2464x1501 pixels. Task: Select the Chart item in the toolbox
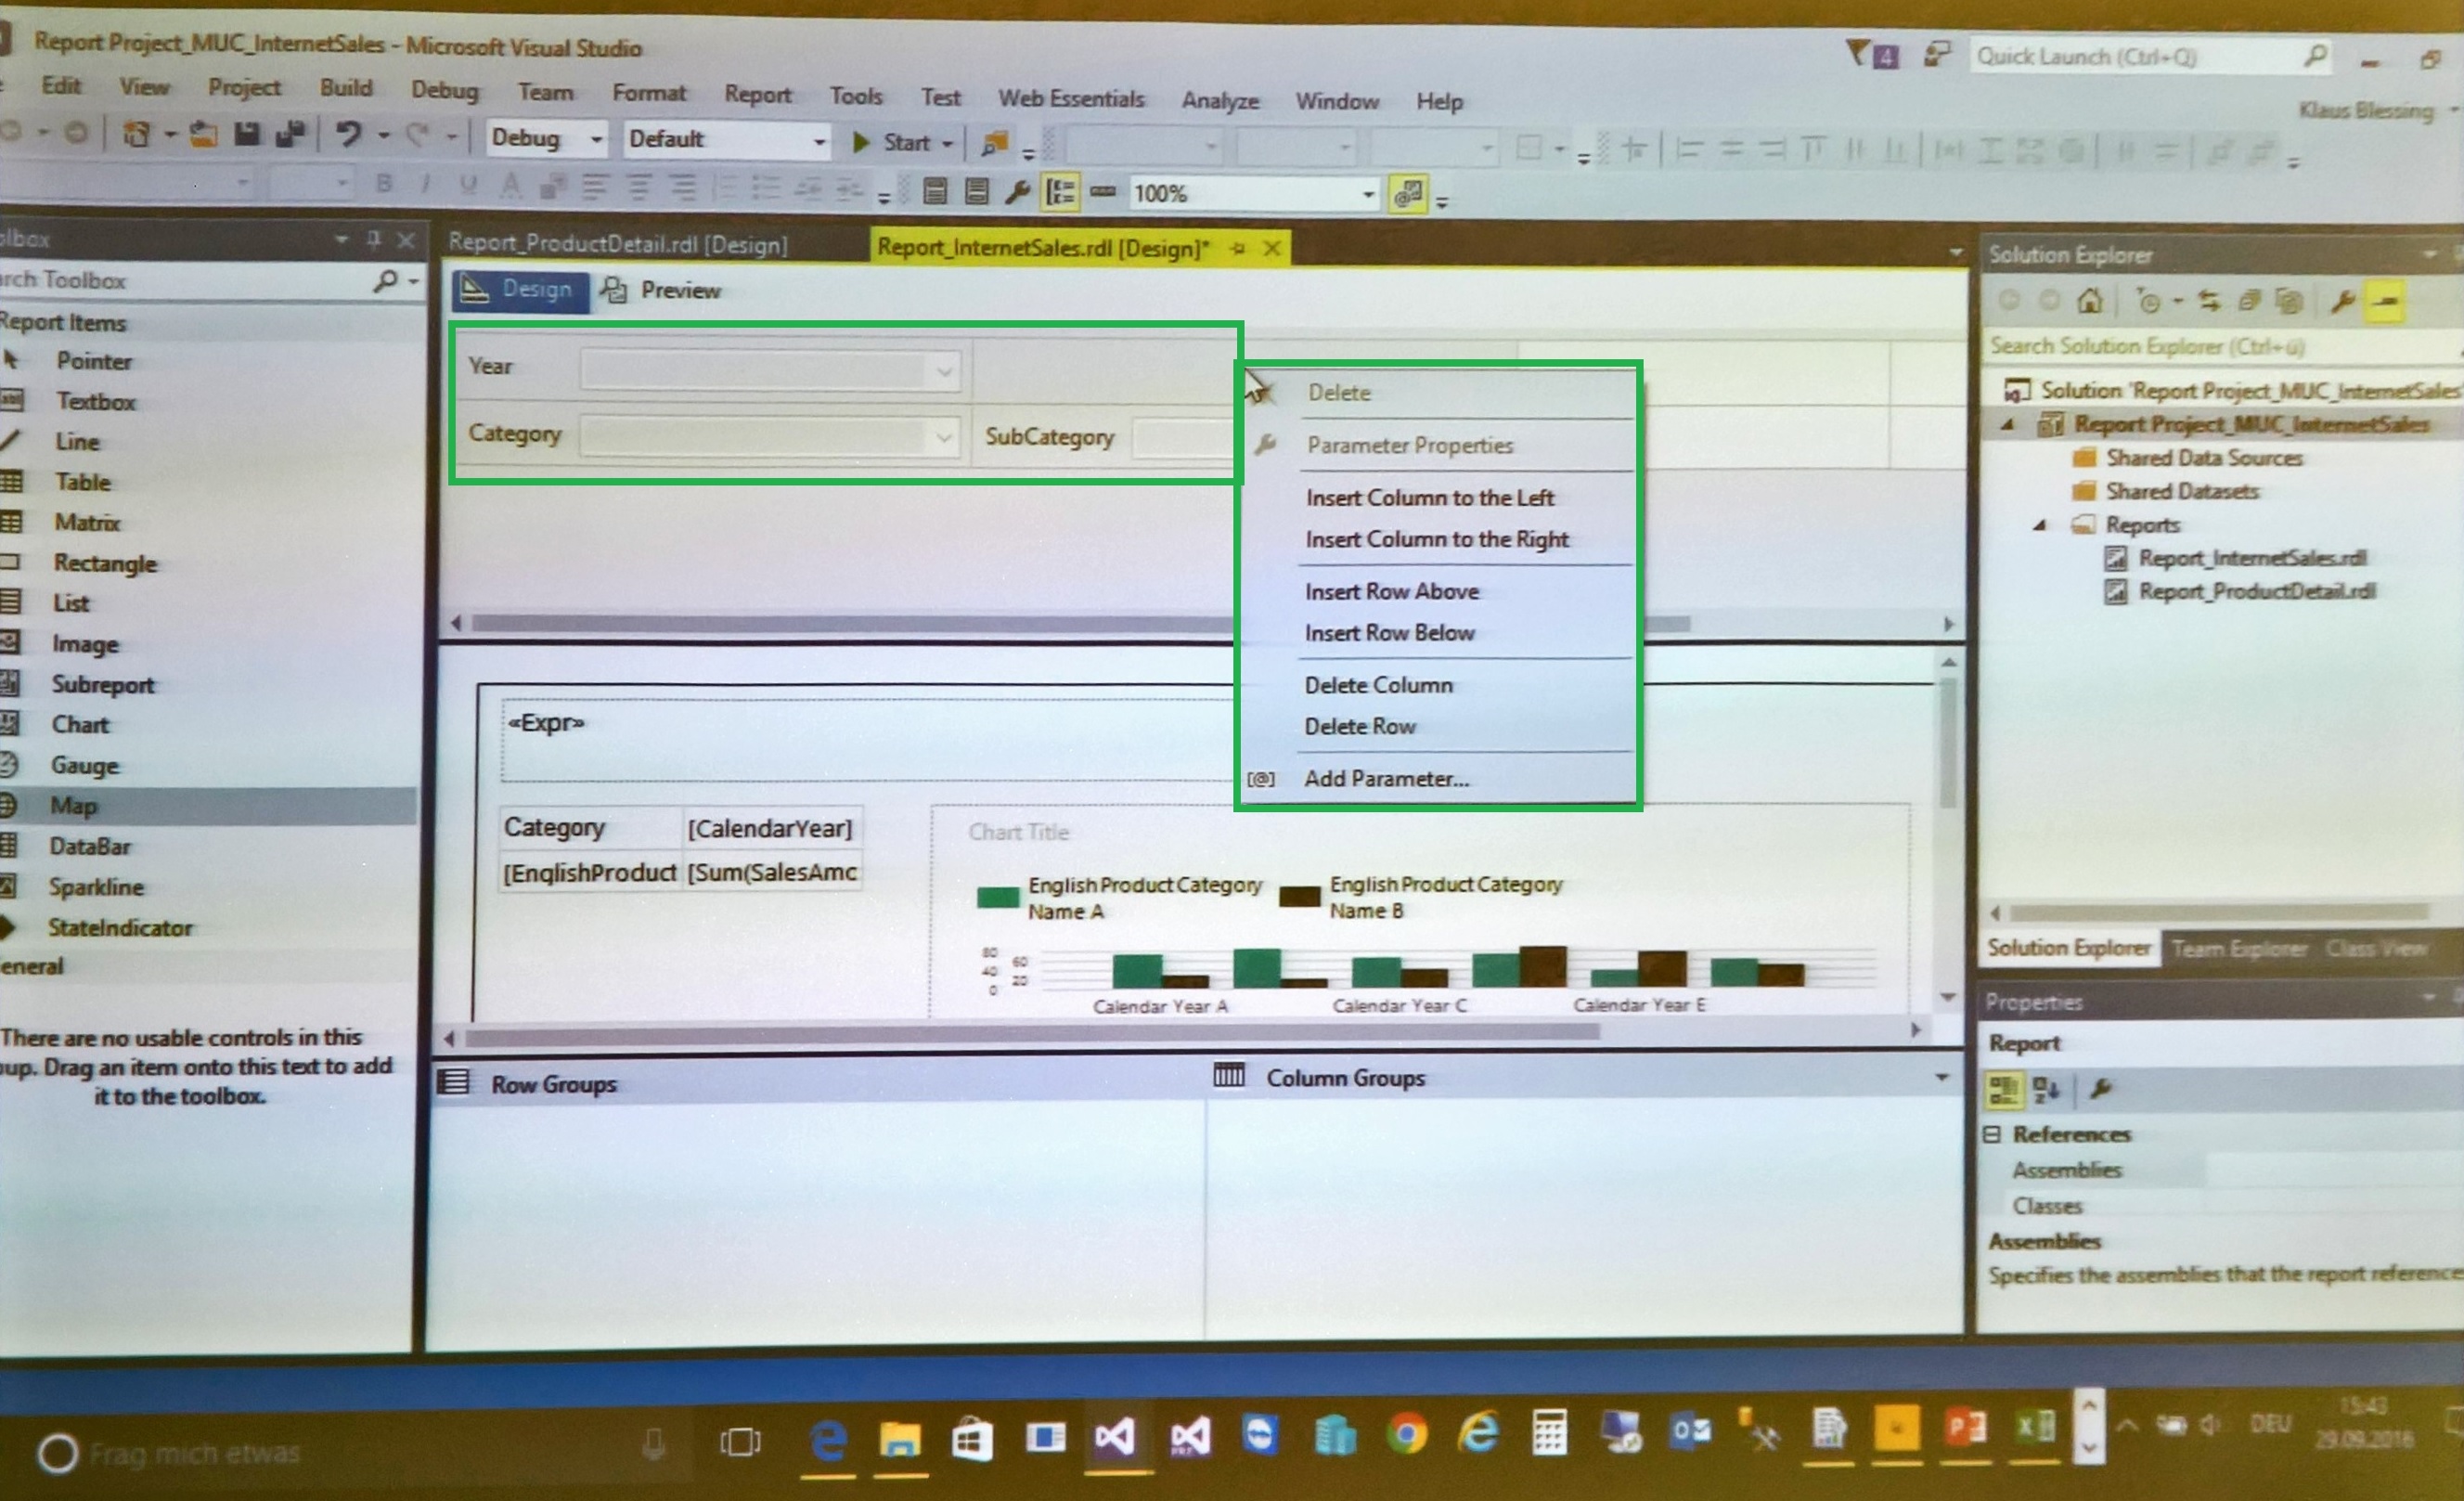(x=81, y=724)
